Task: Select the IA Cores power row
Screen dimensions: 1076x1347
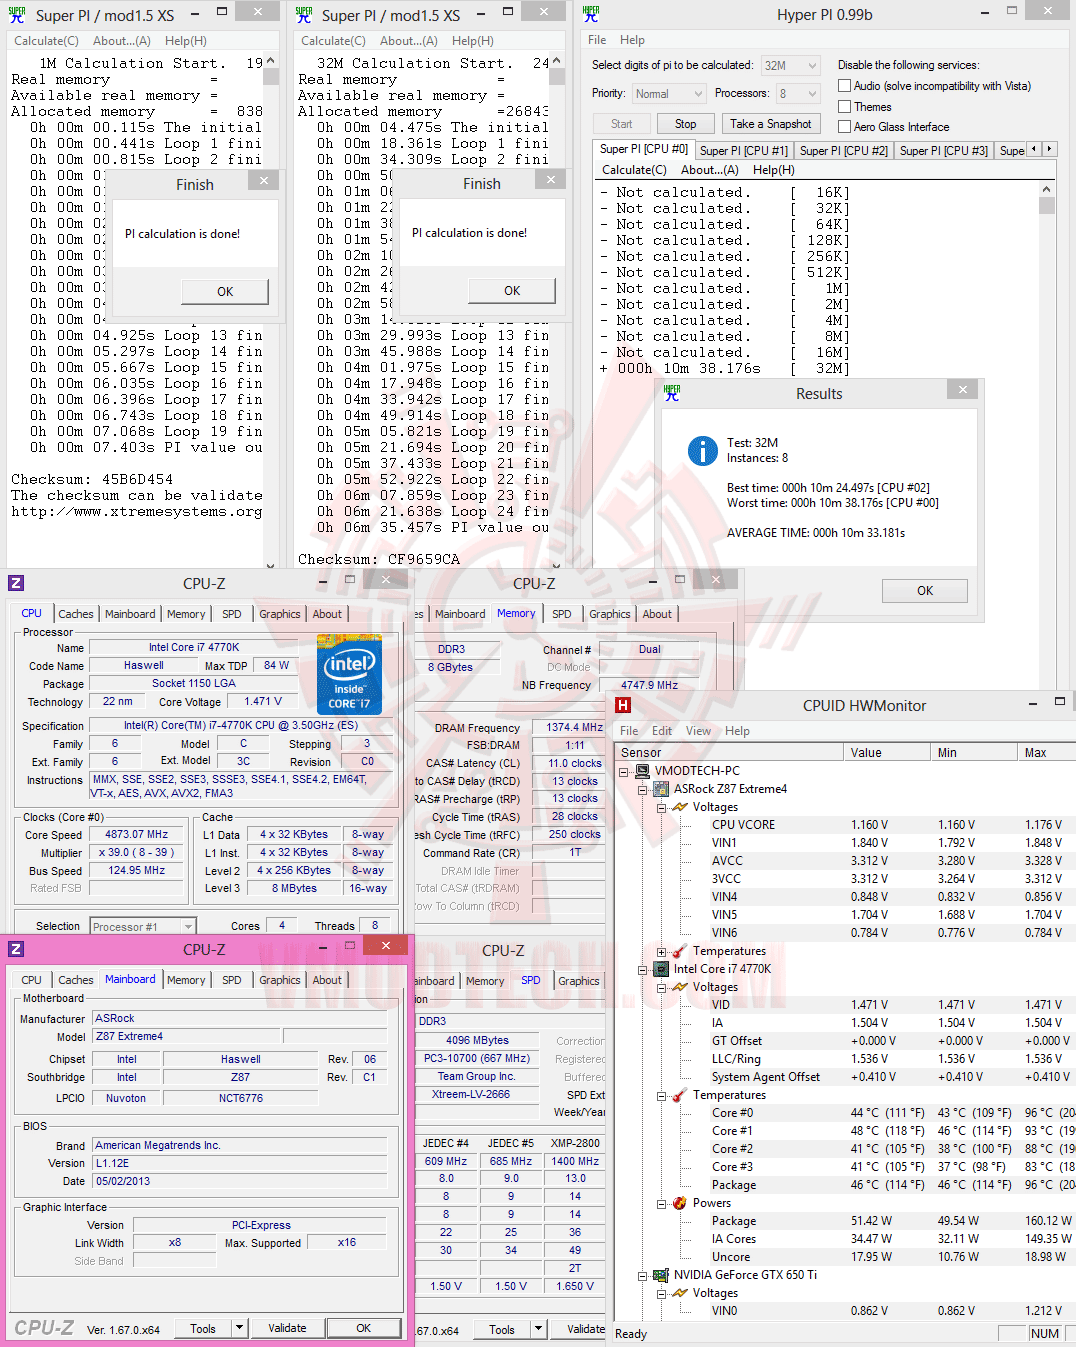Action: [845, 1239]
